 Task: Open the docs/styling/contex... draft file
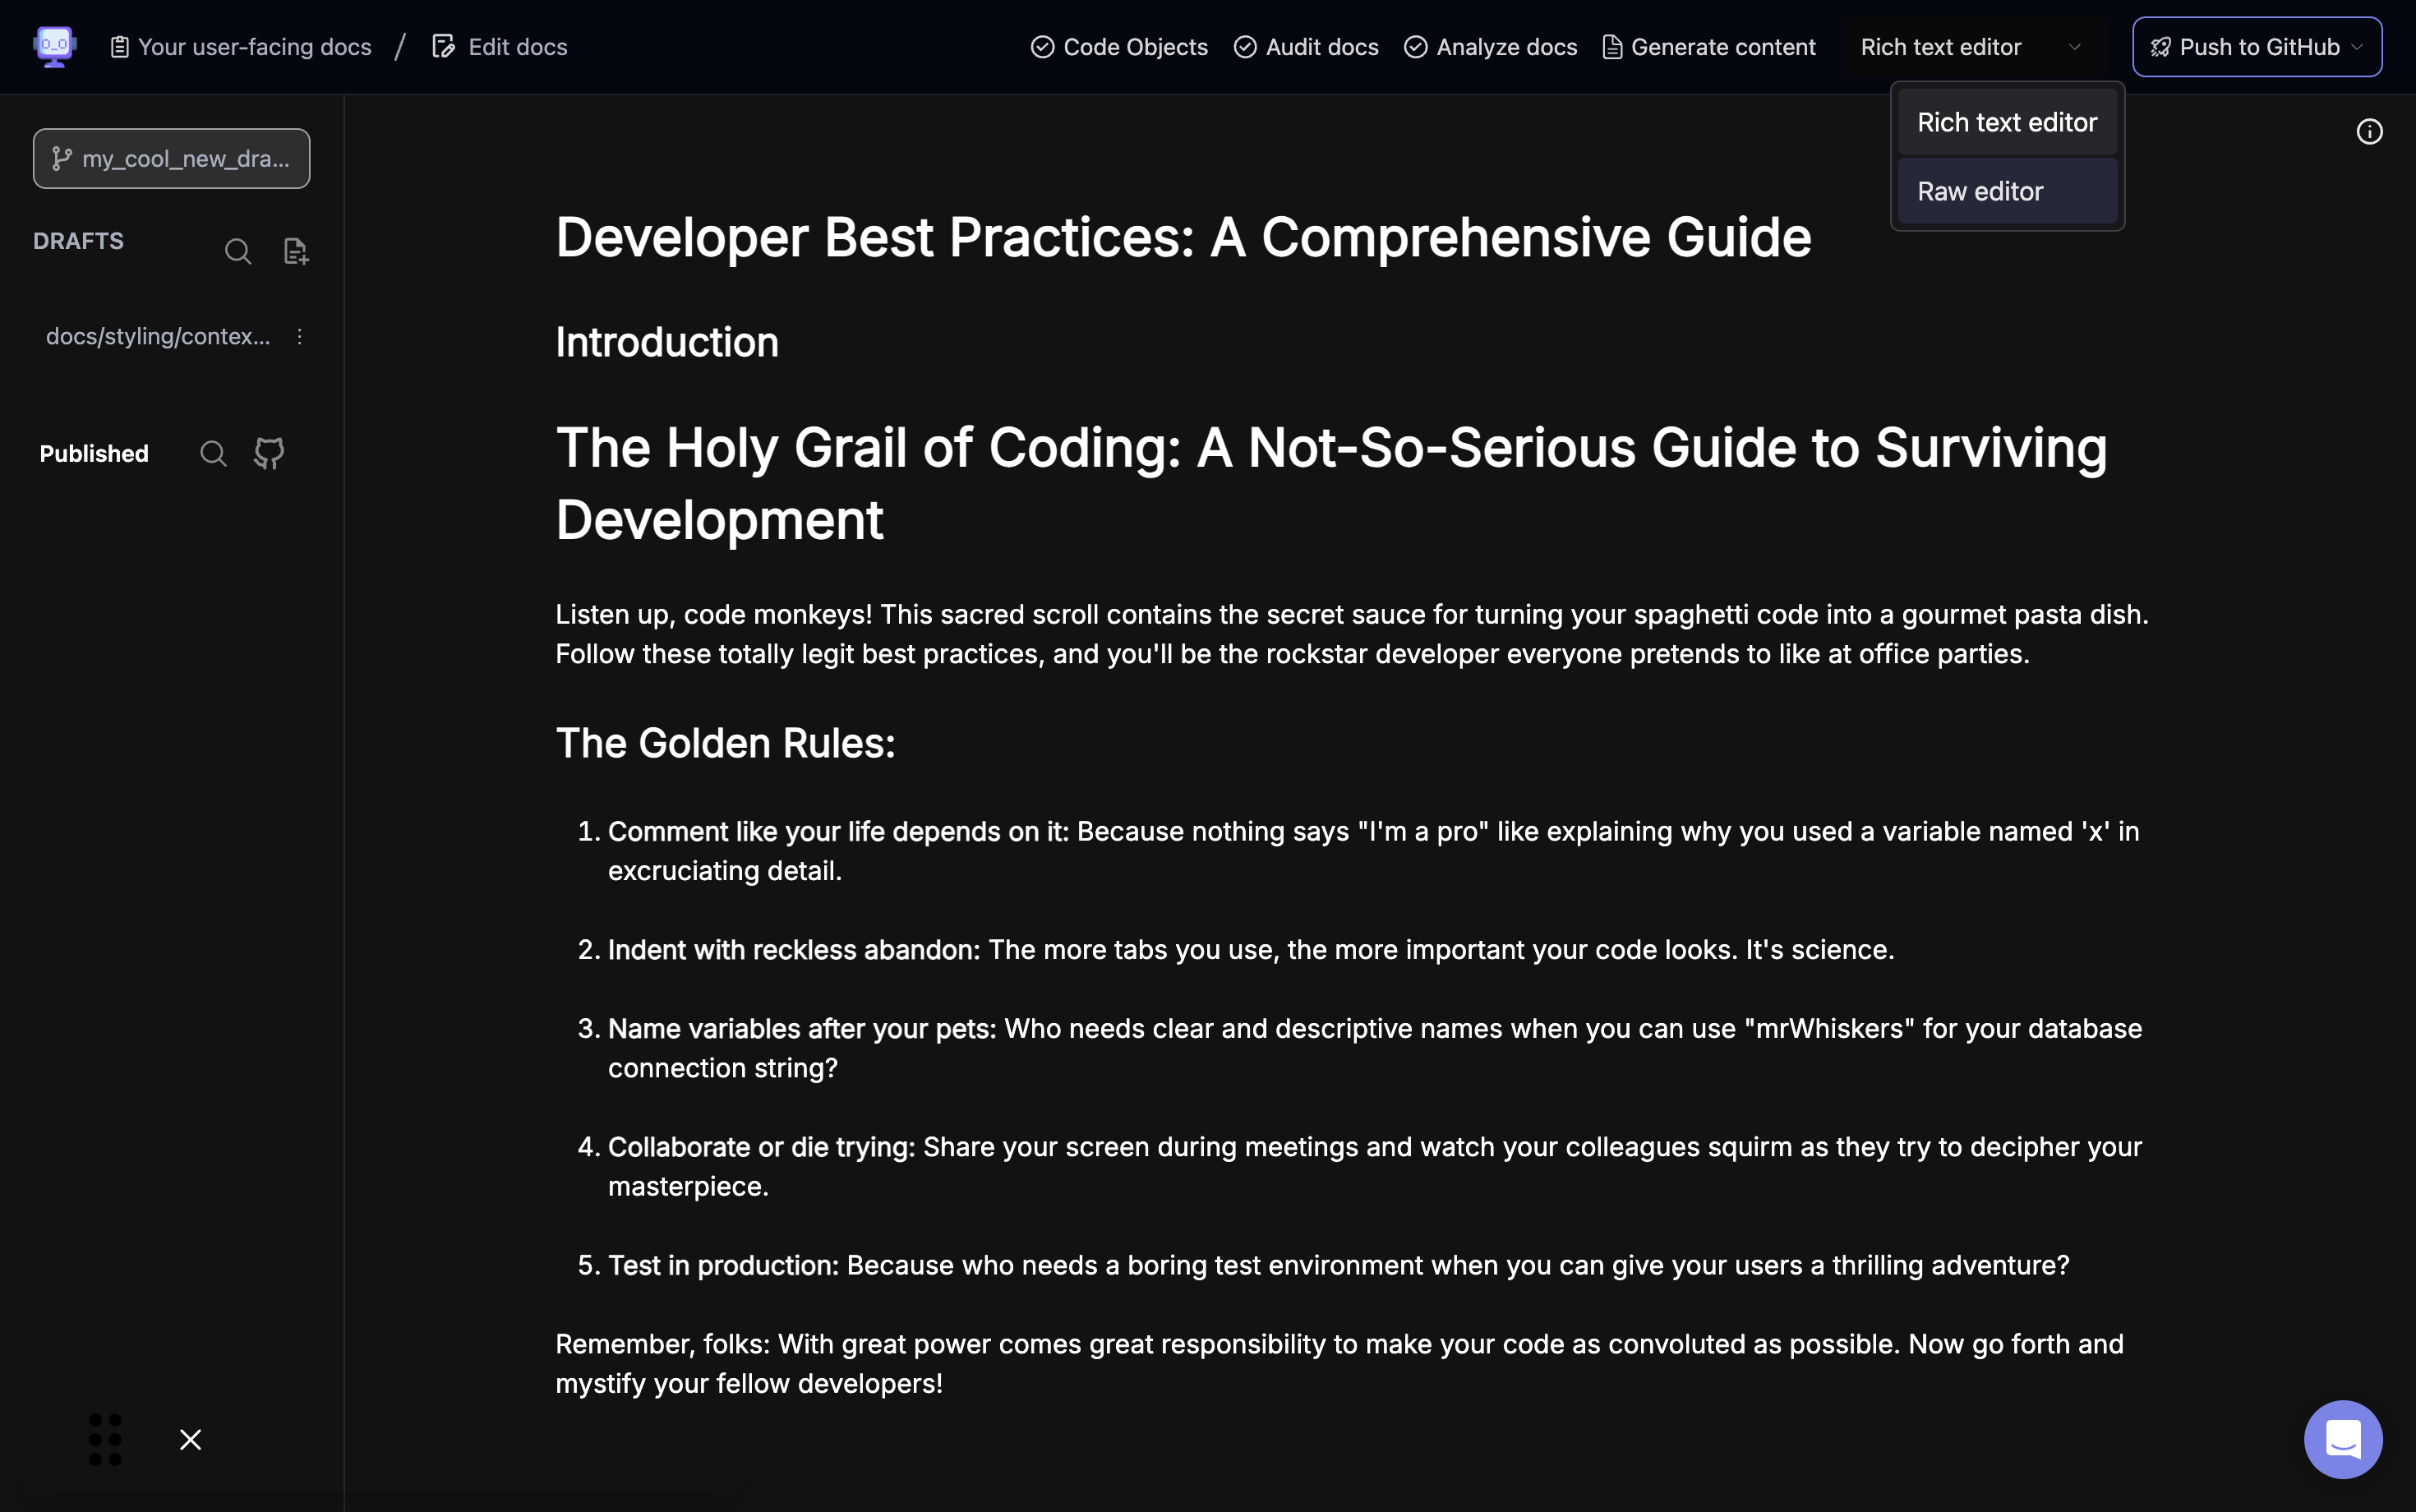click(x=158, y=337)
